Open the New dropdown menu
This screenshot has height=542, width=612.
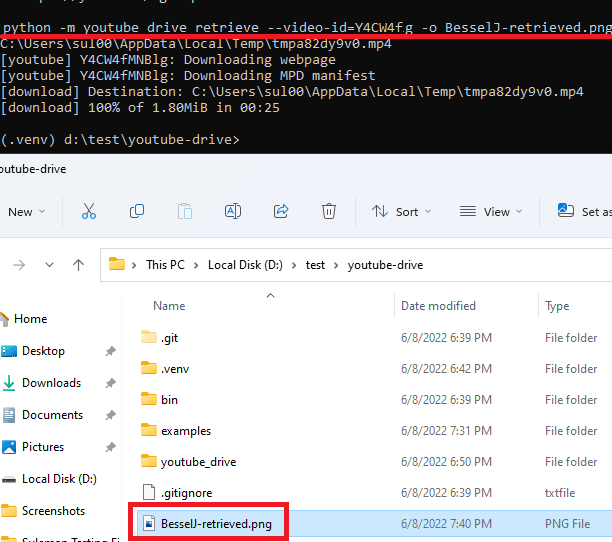tap(26, 211)
